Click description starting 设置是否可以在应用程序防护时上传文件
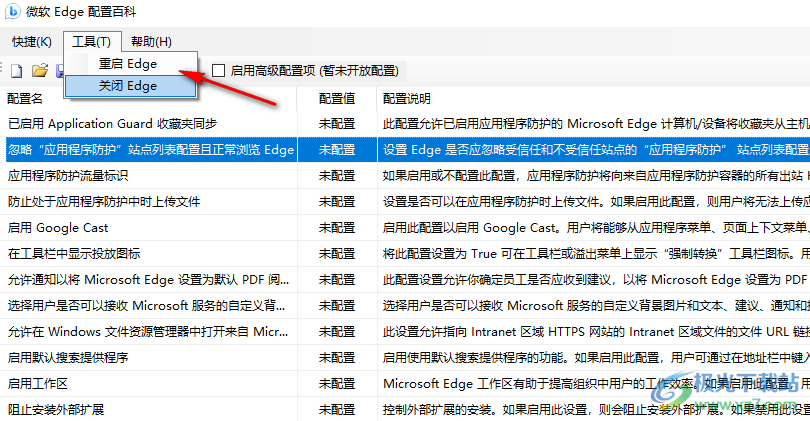Screen dimensions: 810x421 596,201
